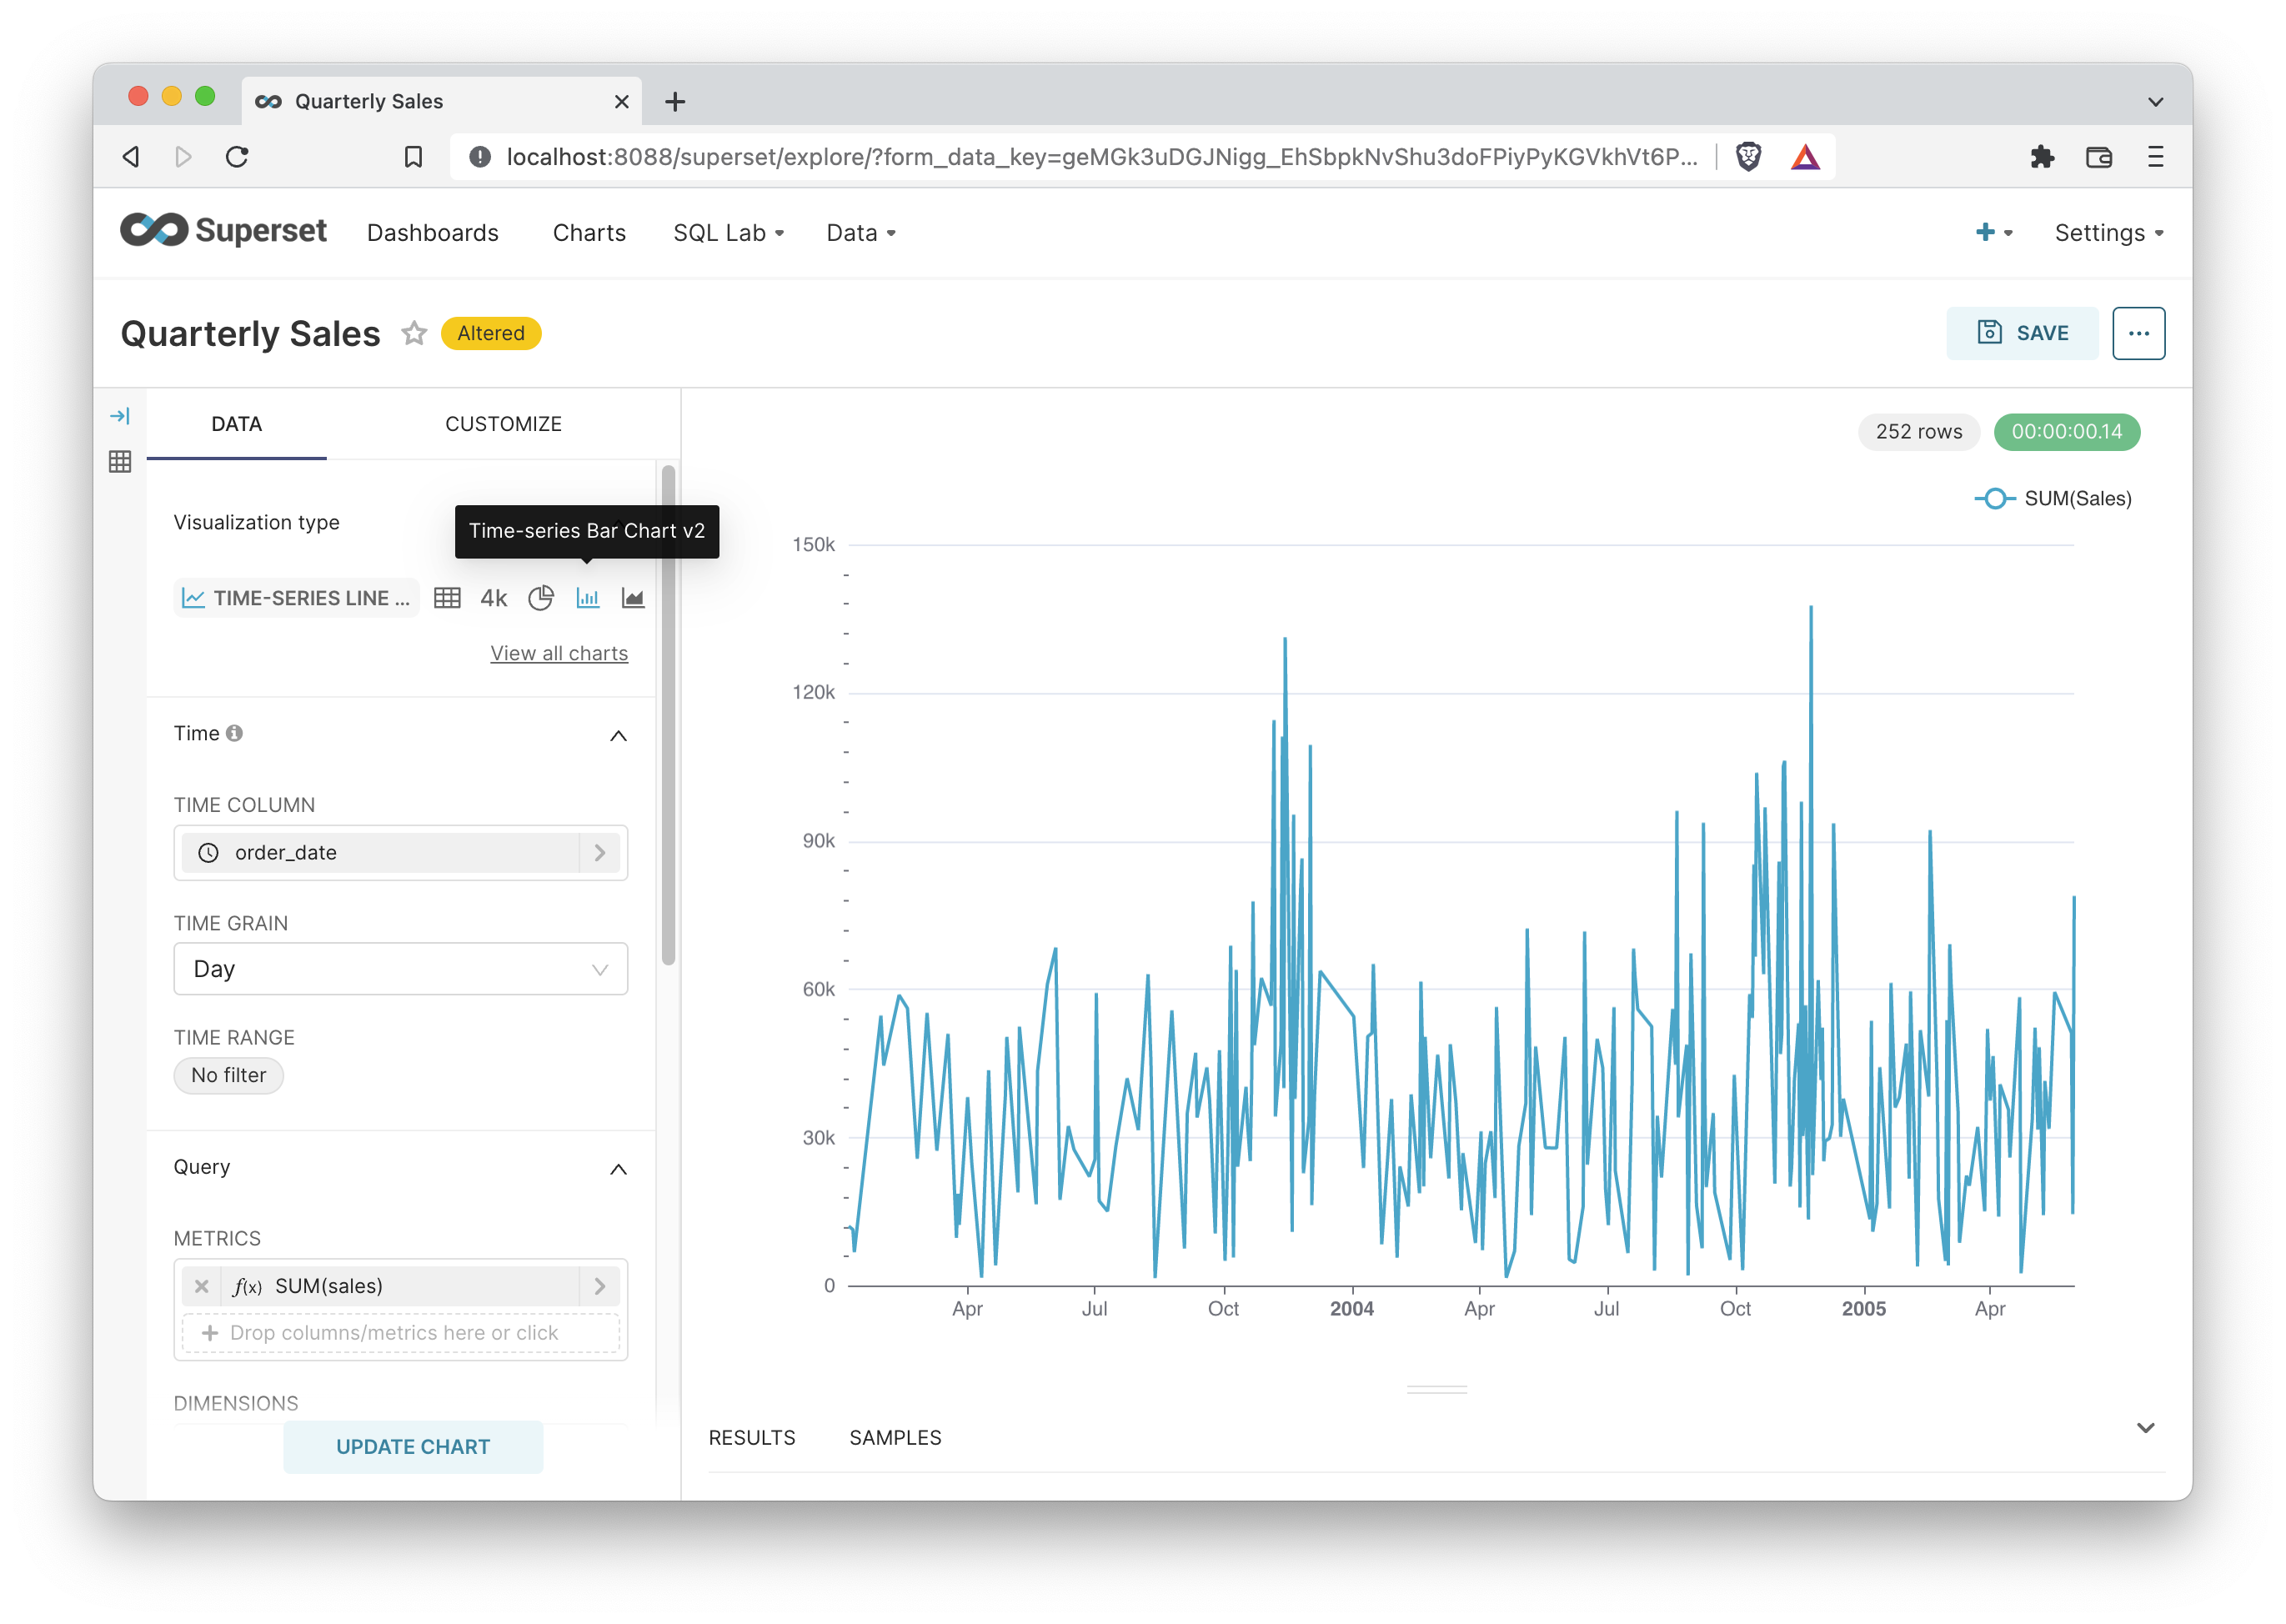Collapse the Time section chevron
The height and width of the screenshot is (1624, 2286).
(x=618, y=736)
